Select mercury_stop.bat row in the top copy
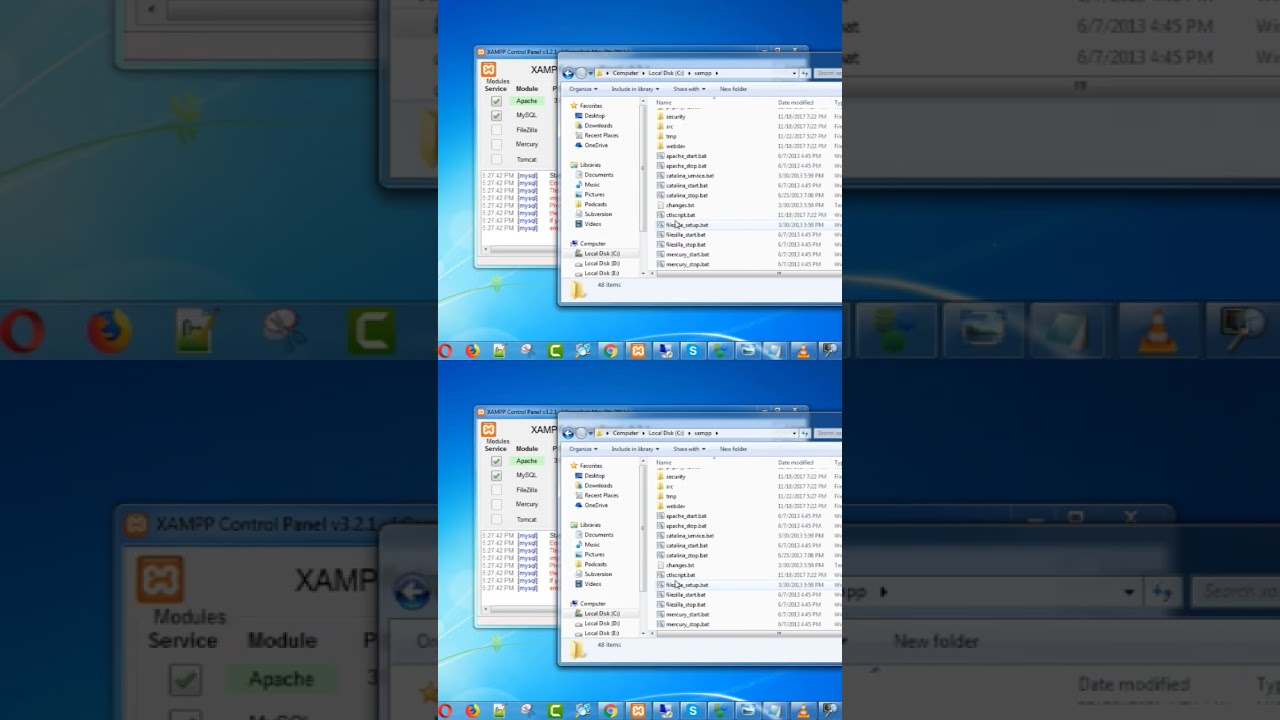The height and width of the screenshot is (720, 1280). pyautogui.click(x=748, y=264)
